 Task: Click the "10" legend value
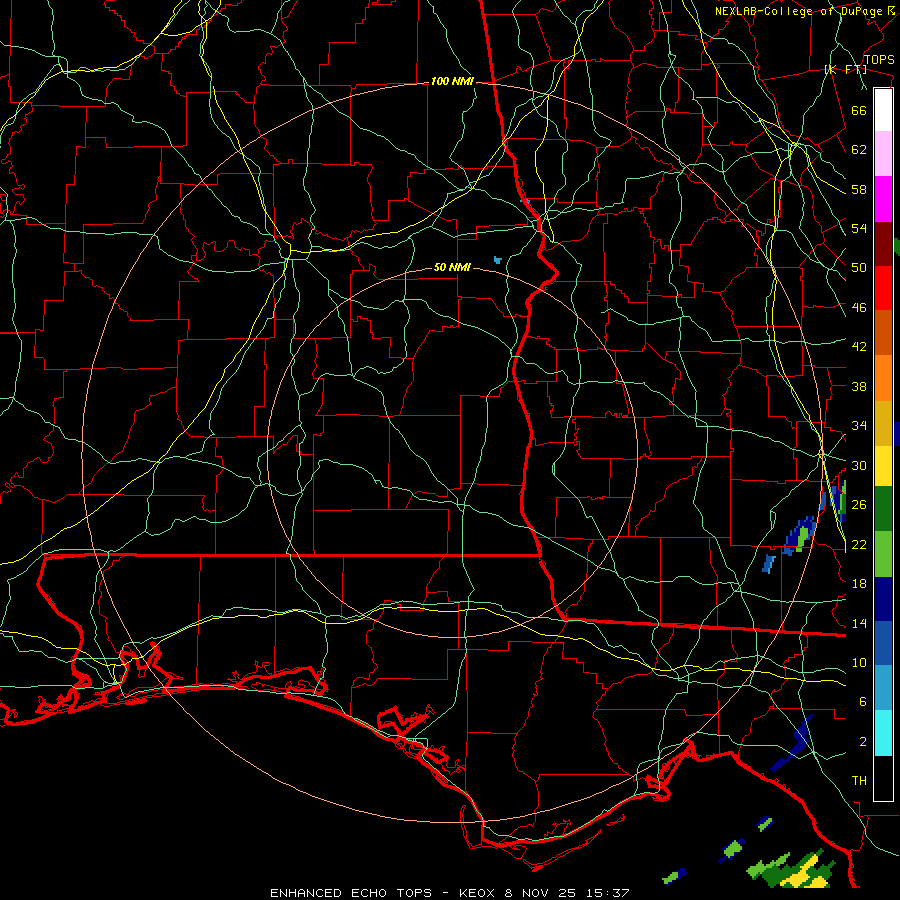[859, 663]
